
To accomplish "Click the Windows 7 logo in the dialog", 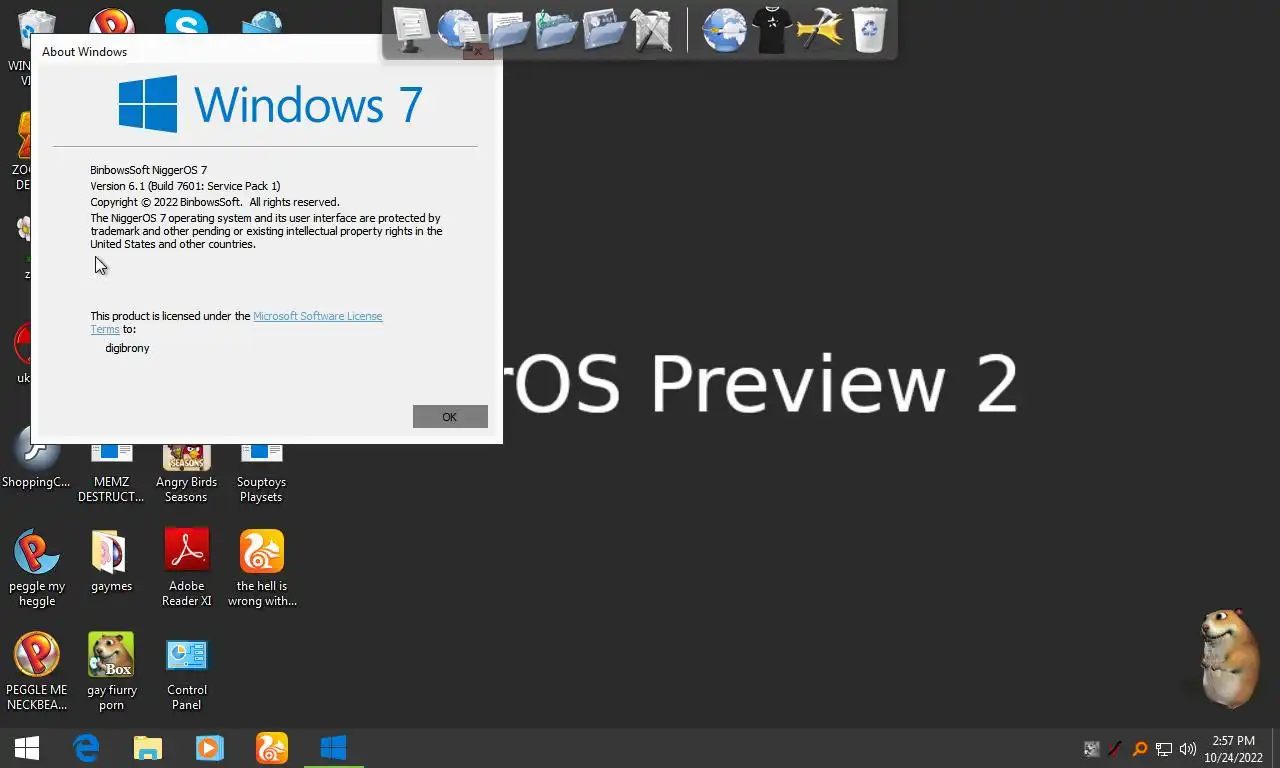I will point(270,104).
